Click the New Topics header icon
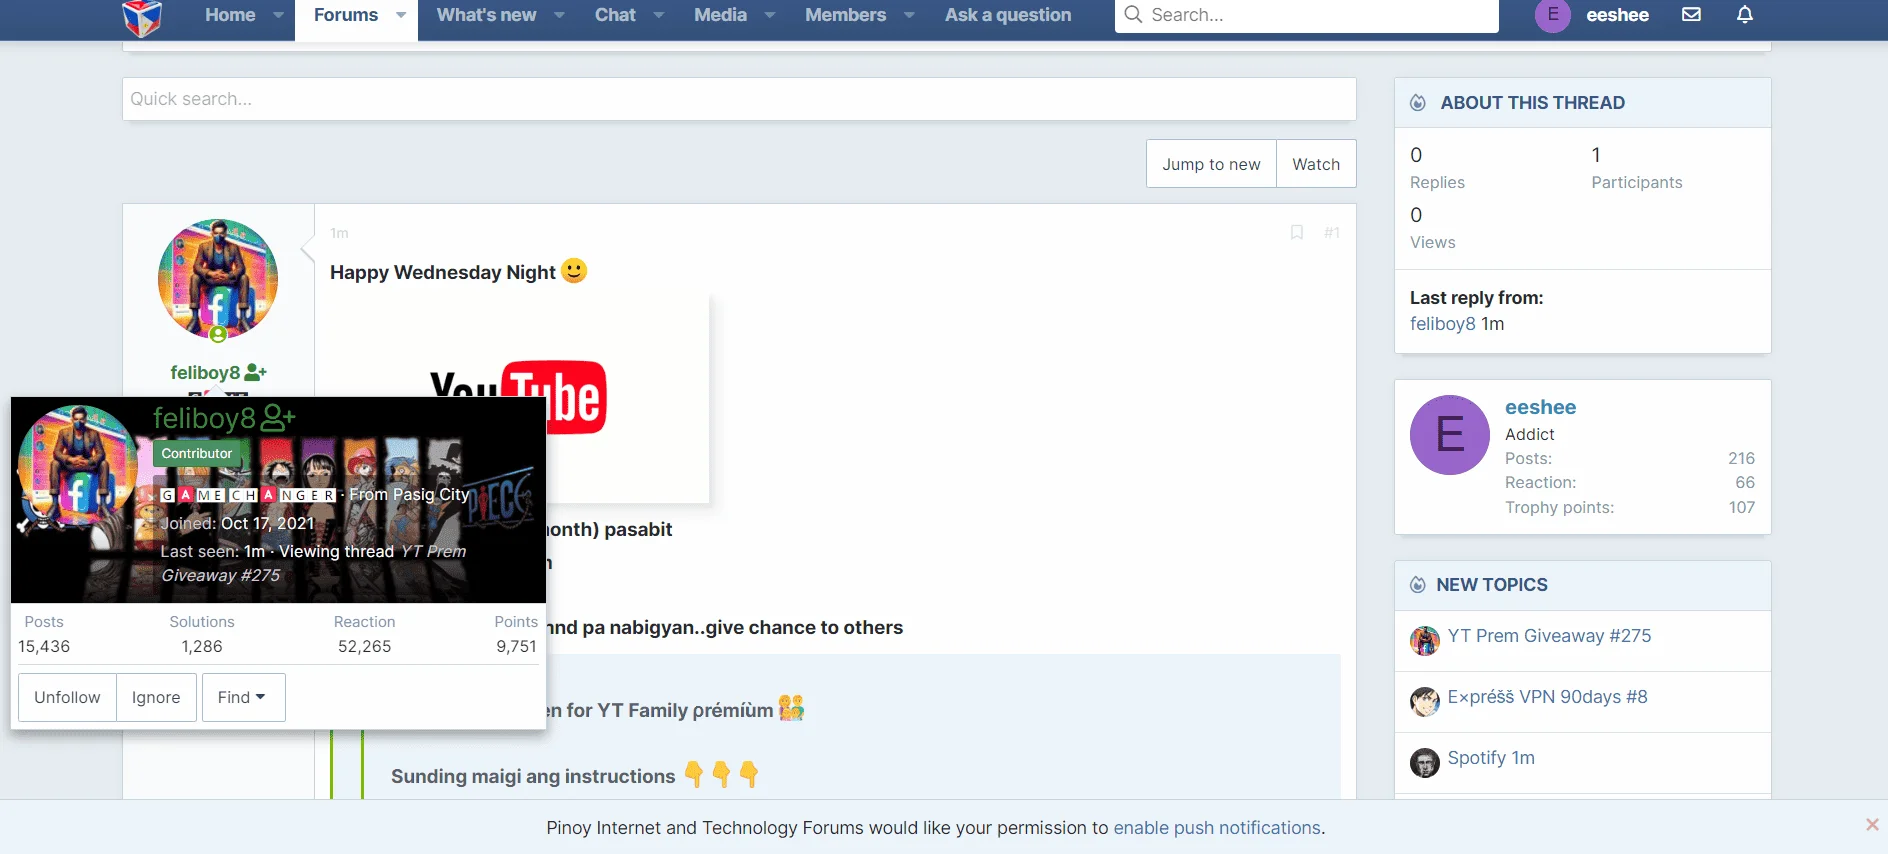This screenshot has height=854, width=1888. coord(1418,585)
